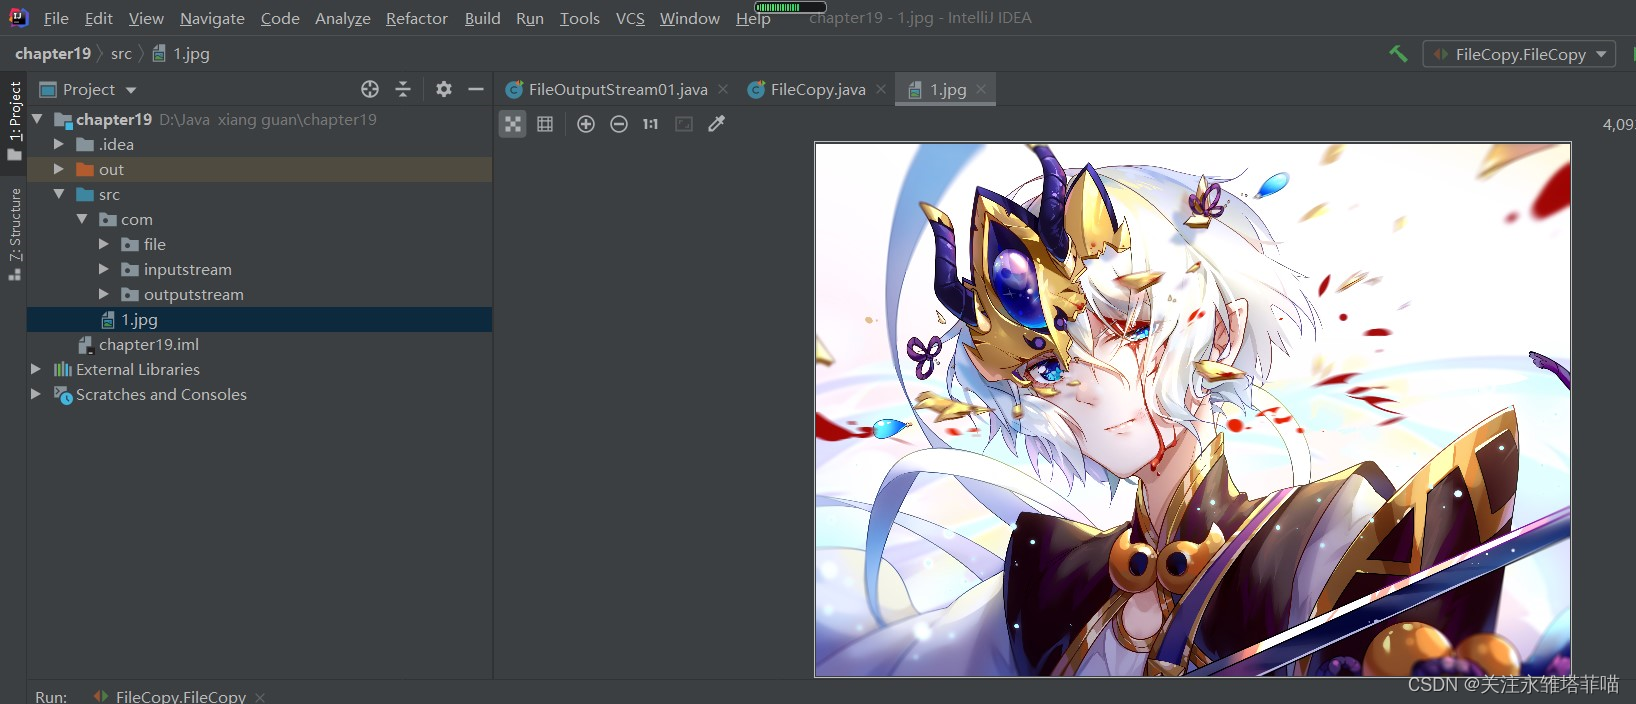This screenshot has height=704, width=1636.
Task: Activate the color picker eyedropper
Action: pos(717,124)
